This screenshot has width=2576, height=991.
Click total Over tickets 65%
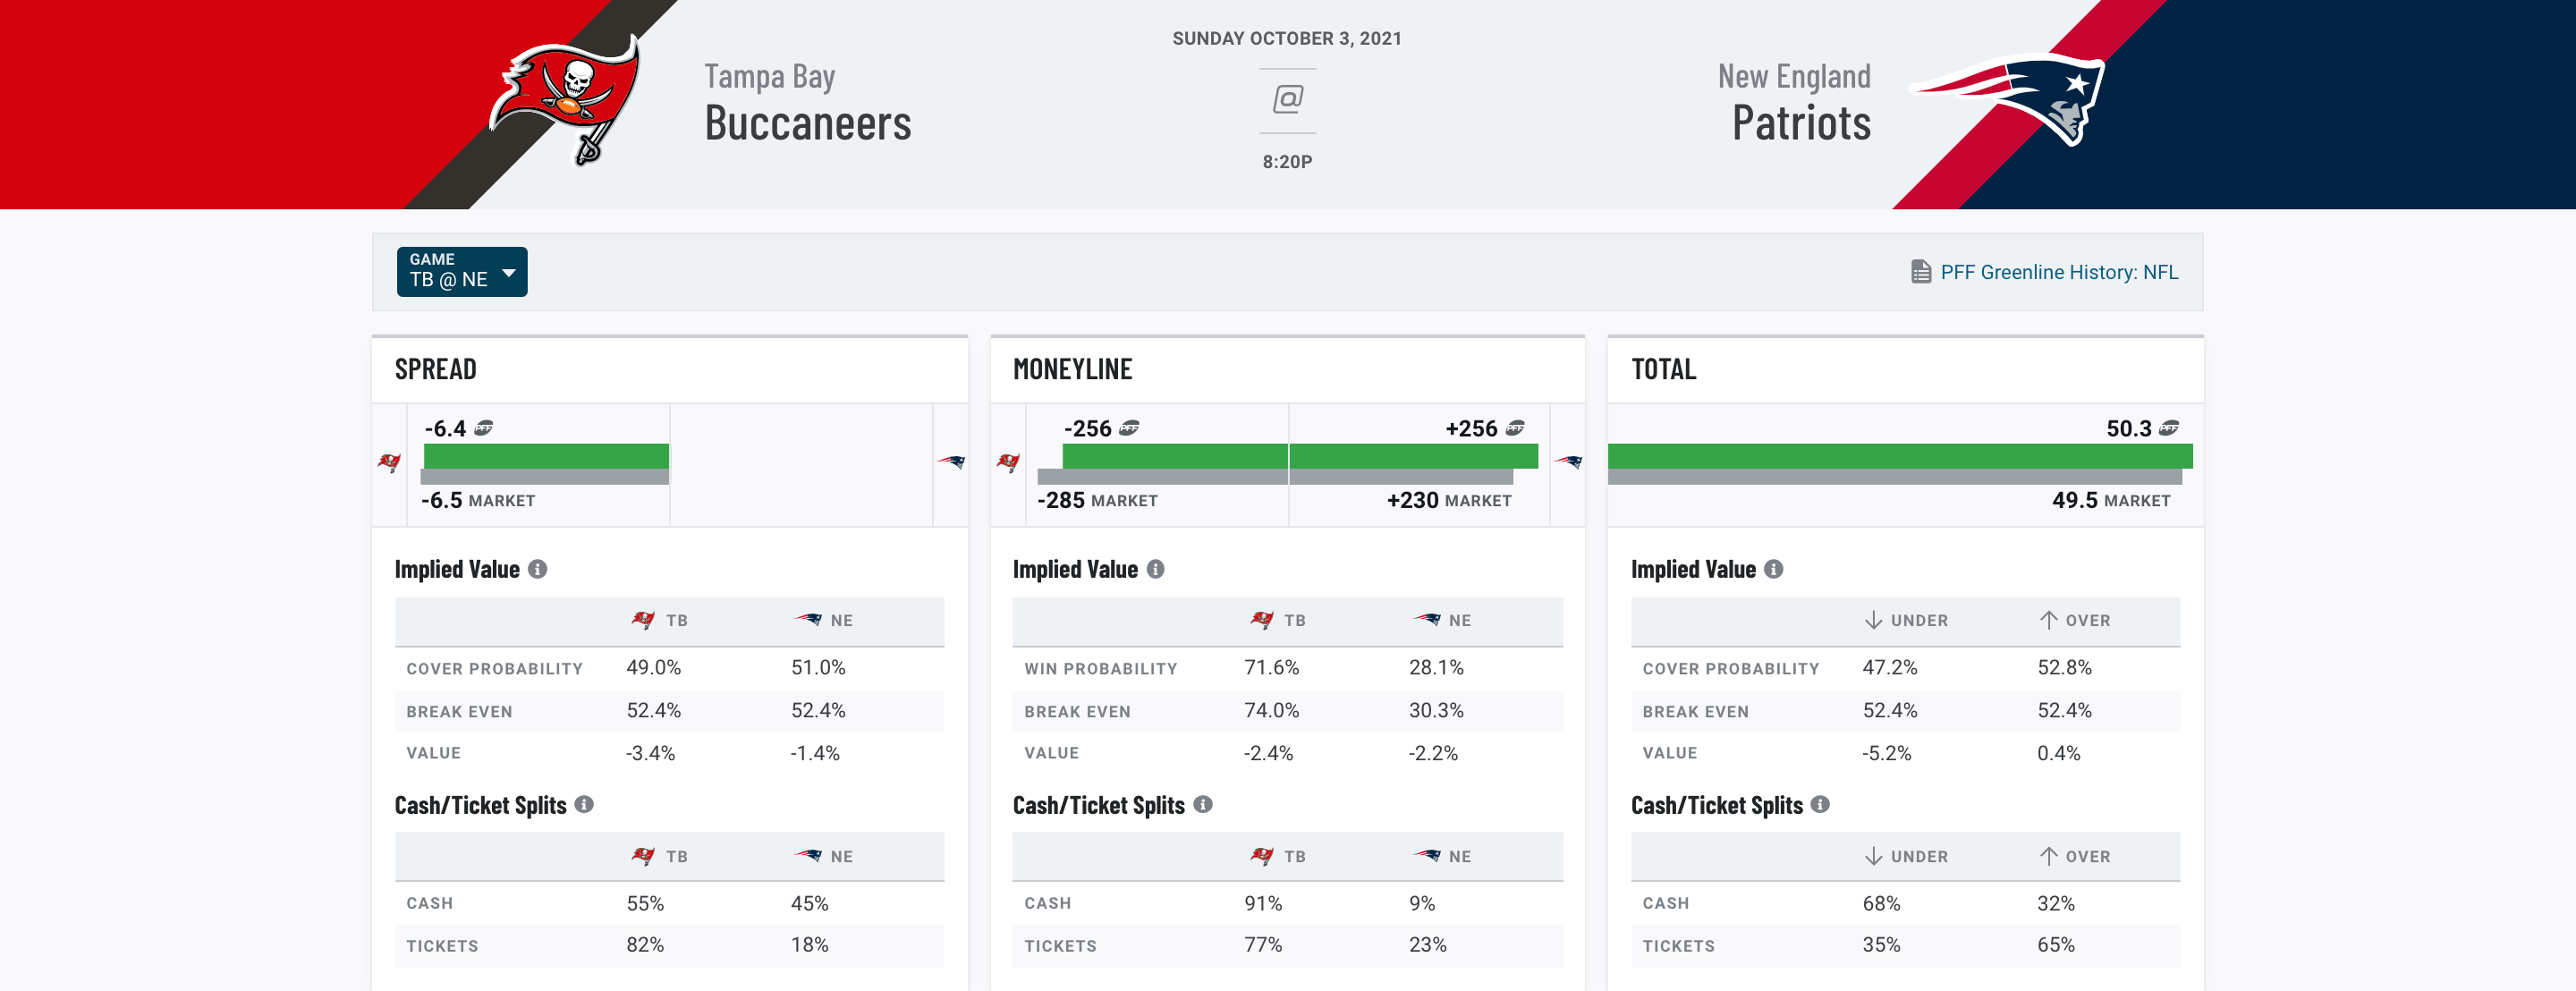tap(2056, 944)
